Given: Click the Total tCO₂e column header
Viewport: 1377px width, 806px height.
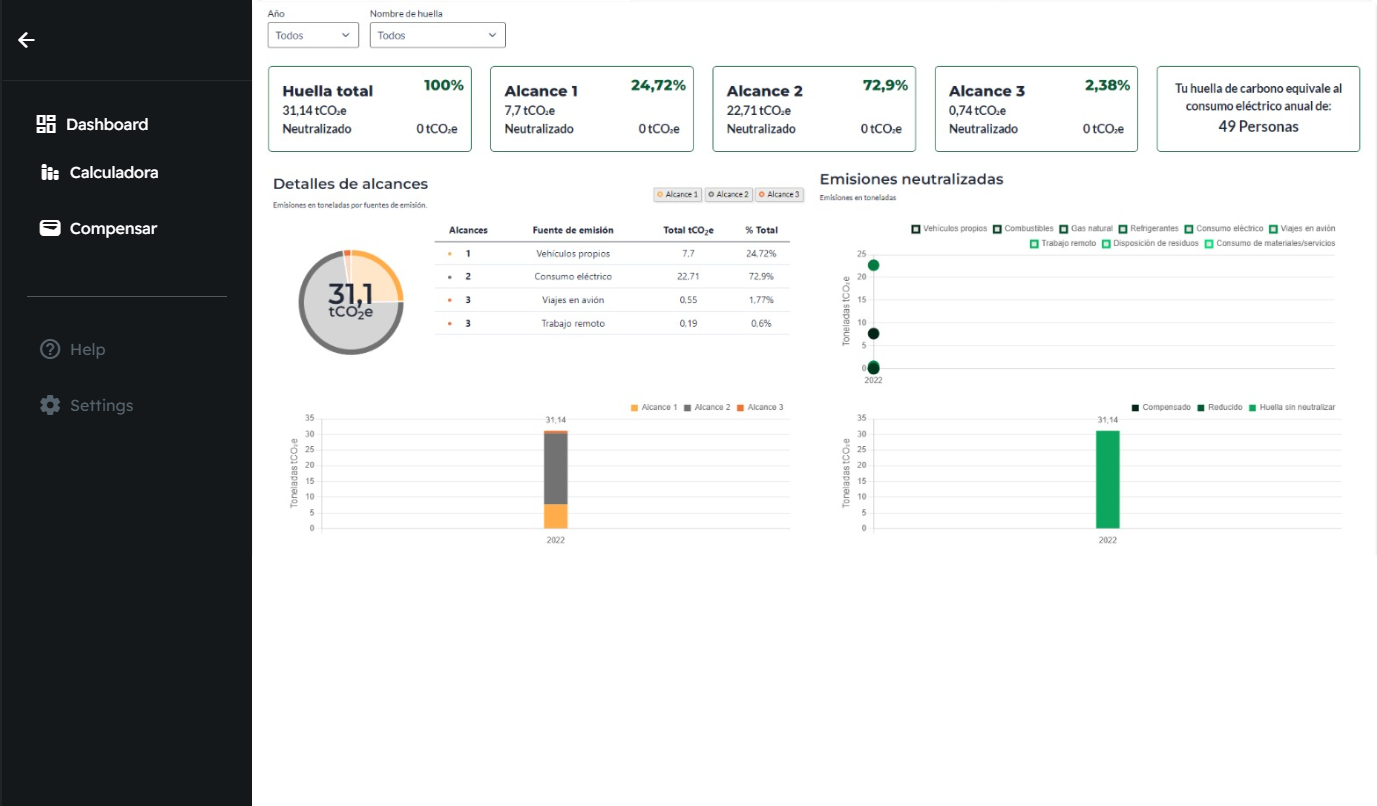Looking at the screenshot, I should [688, 230].
